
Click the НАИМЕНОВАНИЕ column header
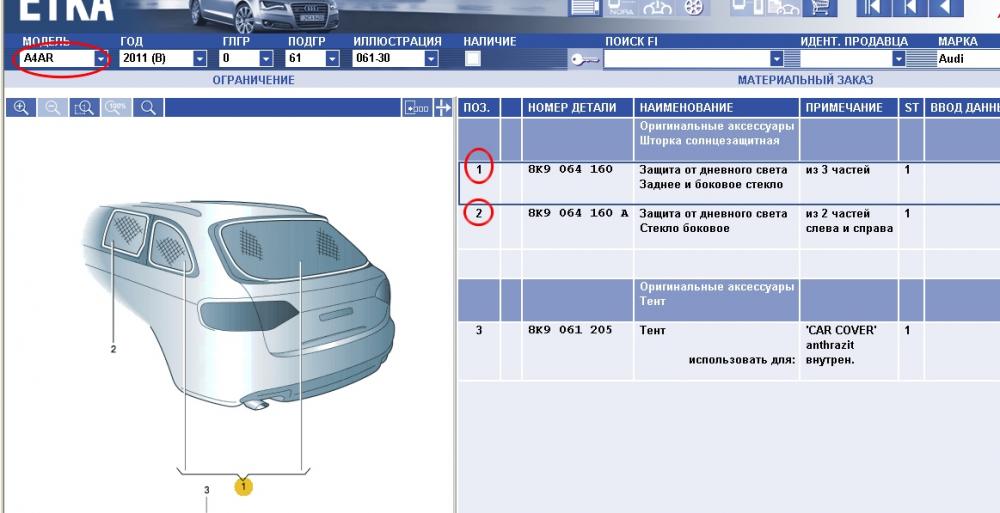(716, 108)
